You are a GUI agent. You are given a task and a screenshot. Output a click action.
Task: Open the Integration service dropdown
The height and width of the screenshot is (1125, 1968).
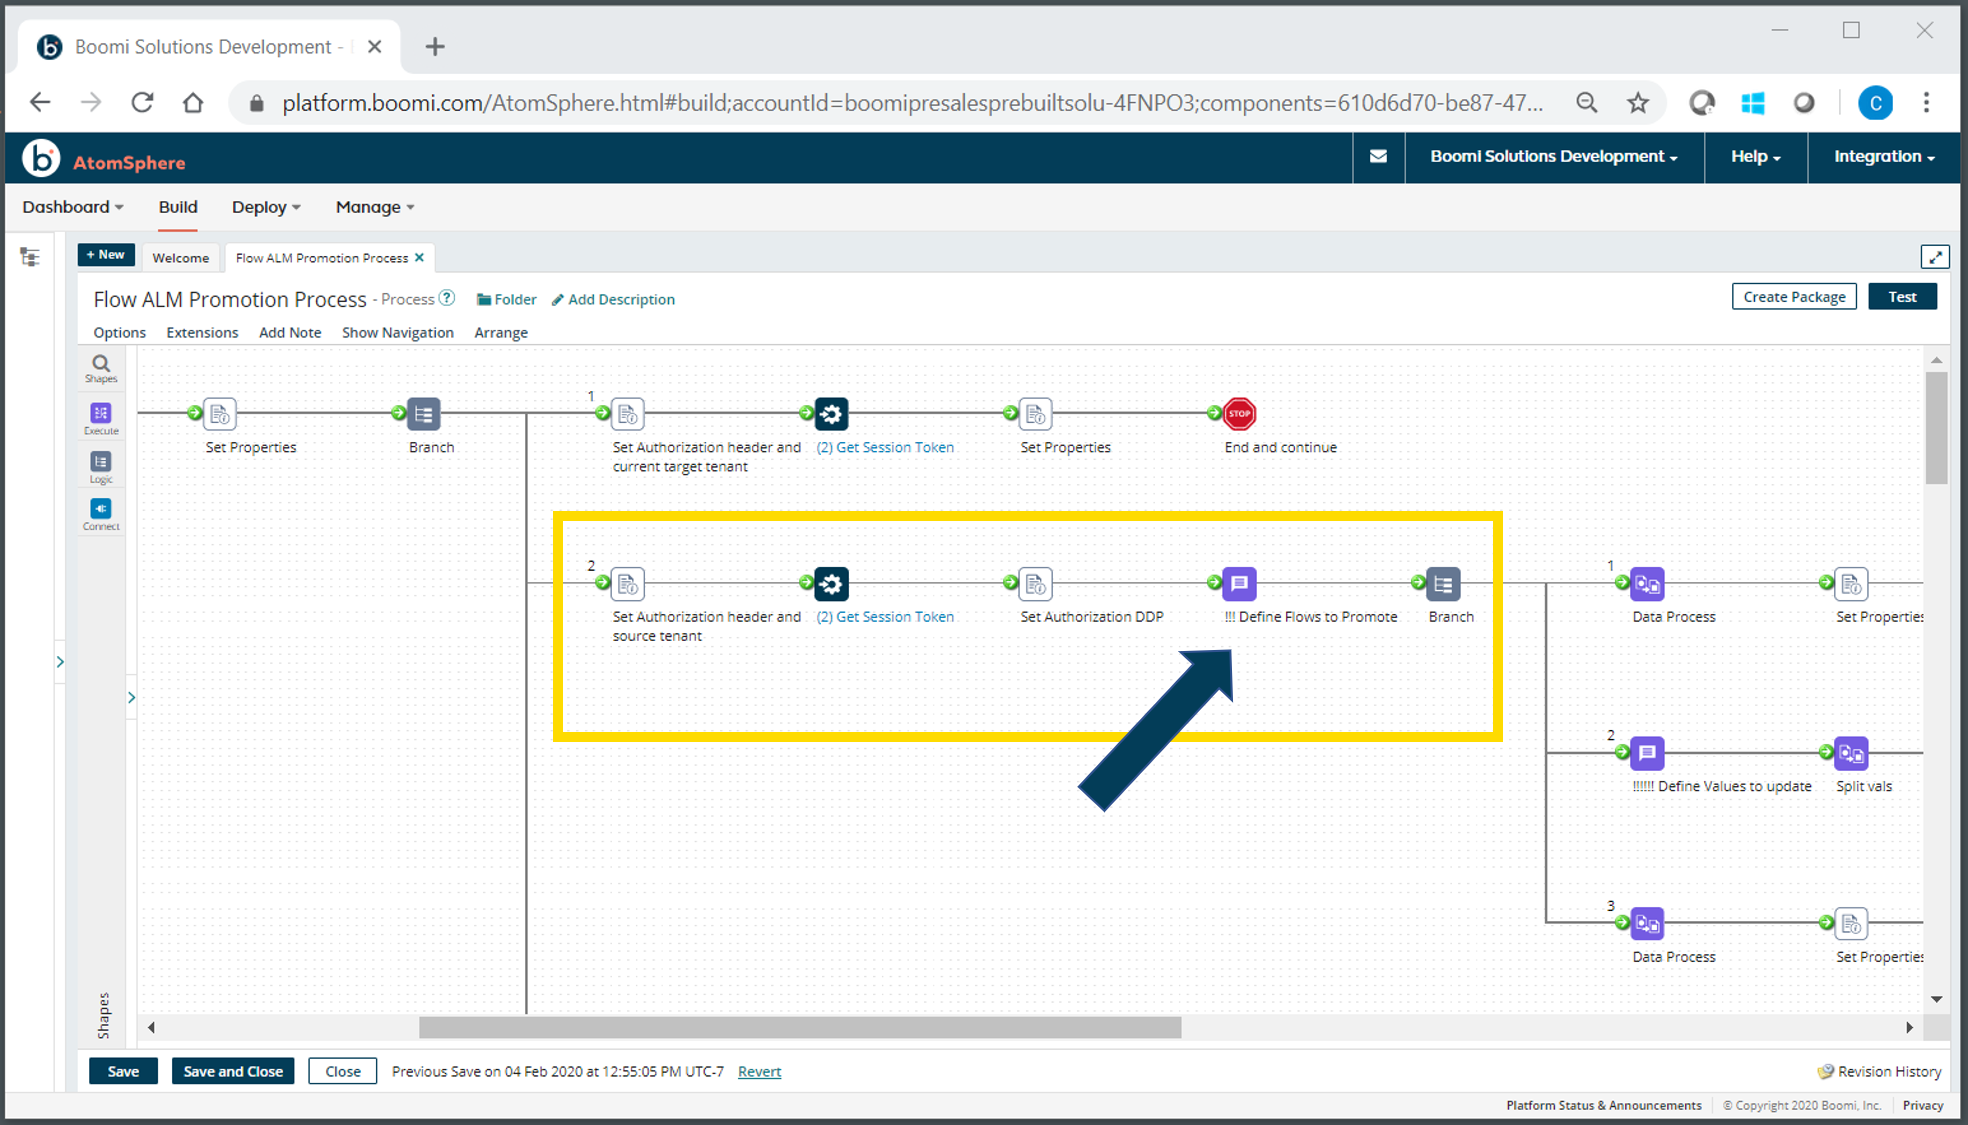(1883, 157)
